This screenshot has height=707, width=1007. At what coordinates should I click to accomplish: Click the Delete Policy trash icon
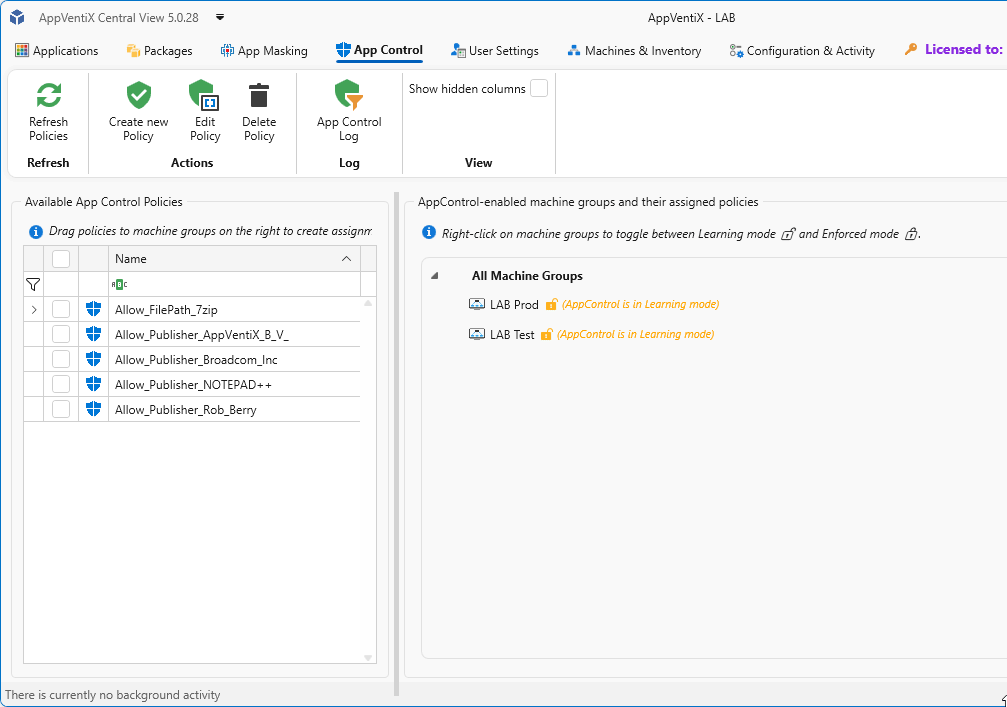point(259,95)
